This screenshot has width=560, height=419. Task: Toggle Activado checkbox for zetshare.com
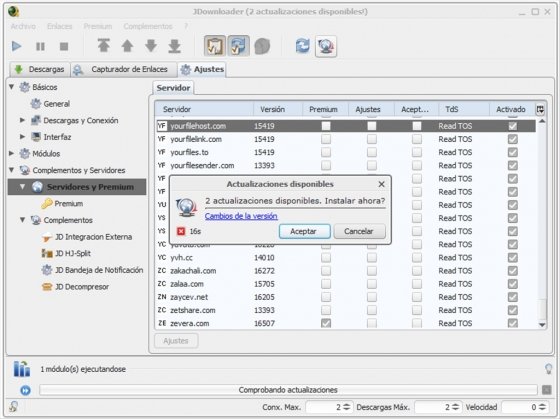tap(512, 310)
